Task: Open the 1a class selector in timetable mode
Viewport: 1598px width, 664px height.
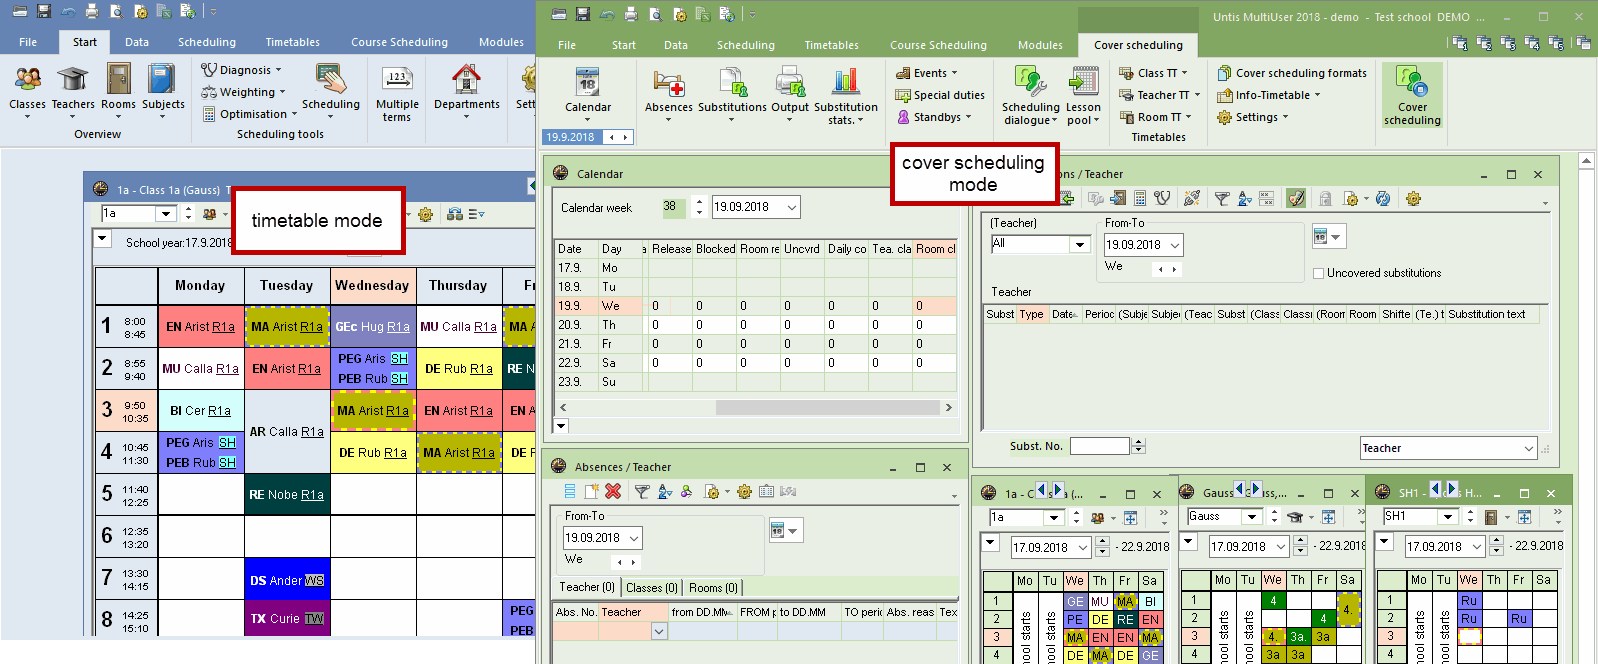Action: (139, 213)
